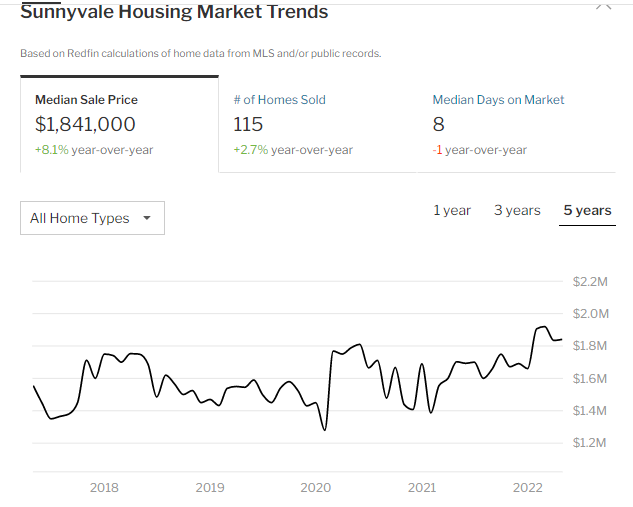Open the All Home Types dropdown
633x507 pixels.
click(92, 218)
